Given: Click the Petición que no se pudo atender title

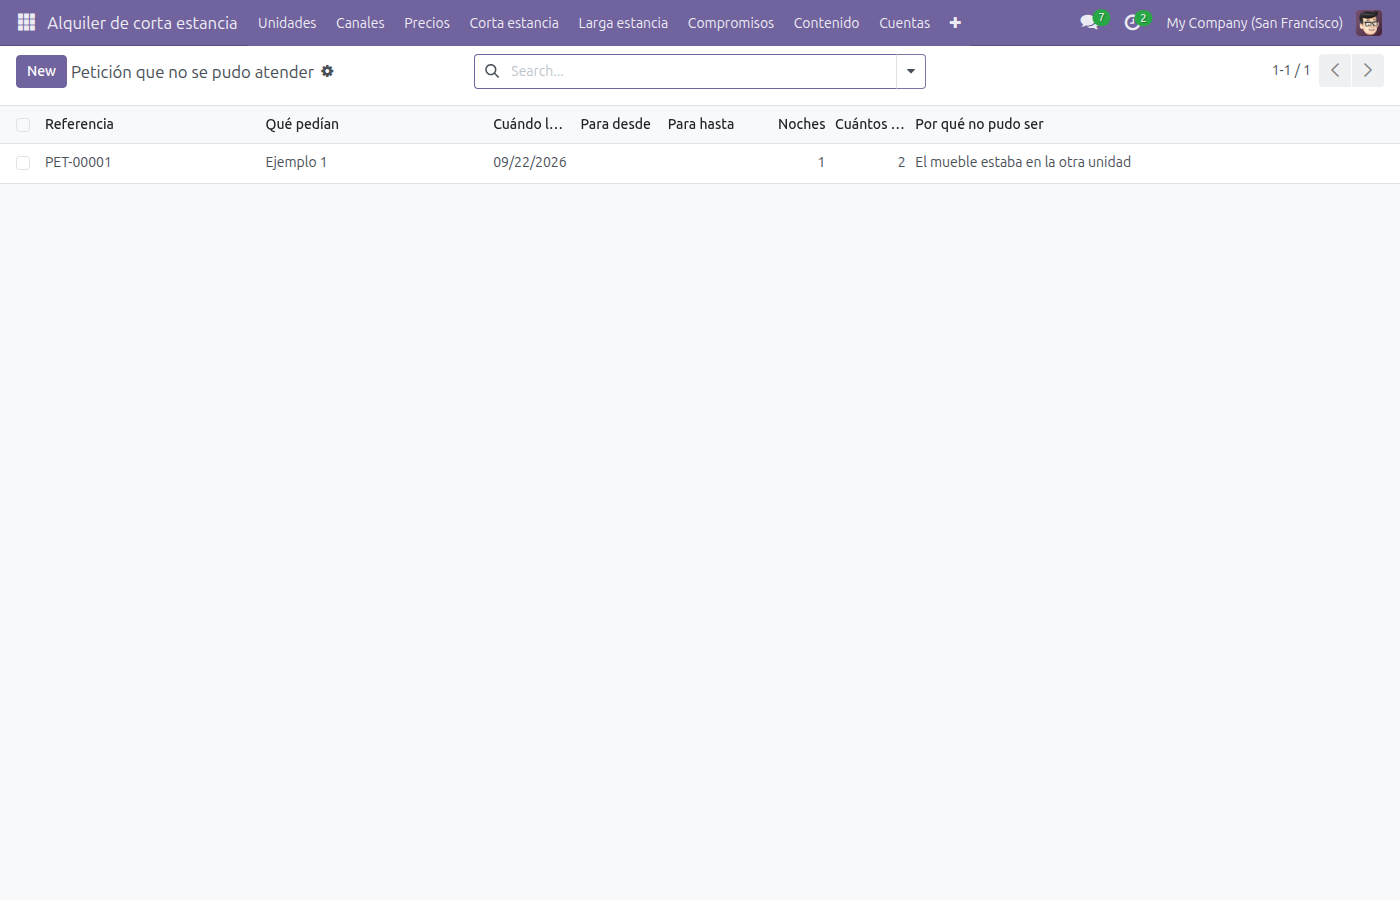Looking at the screenshot, I should pyautogui.click(x=192, y=72).
